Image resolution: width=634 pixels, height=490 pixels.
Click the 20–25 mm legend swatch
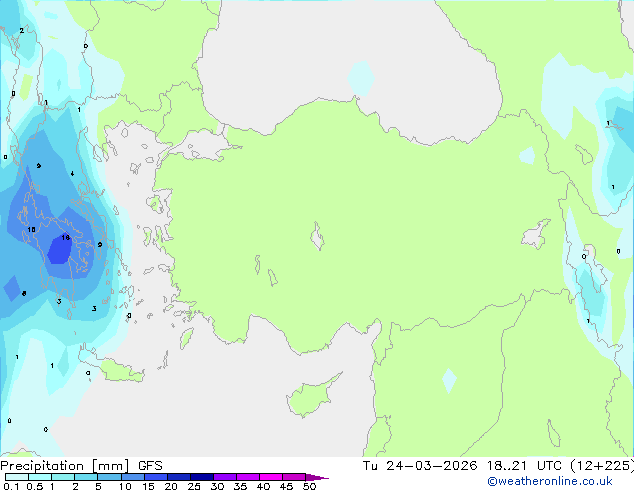(179, 477)
